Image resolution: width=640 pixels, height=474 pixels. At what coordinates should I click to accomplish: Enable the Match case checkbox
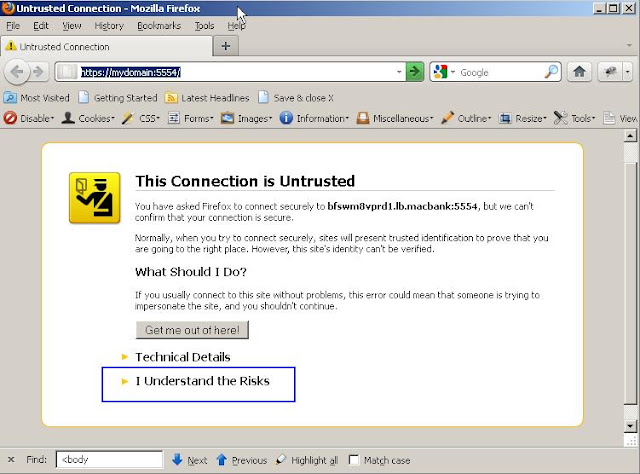[354, 460]
